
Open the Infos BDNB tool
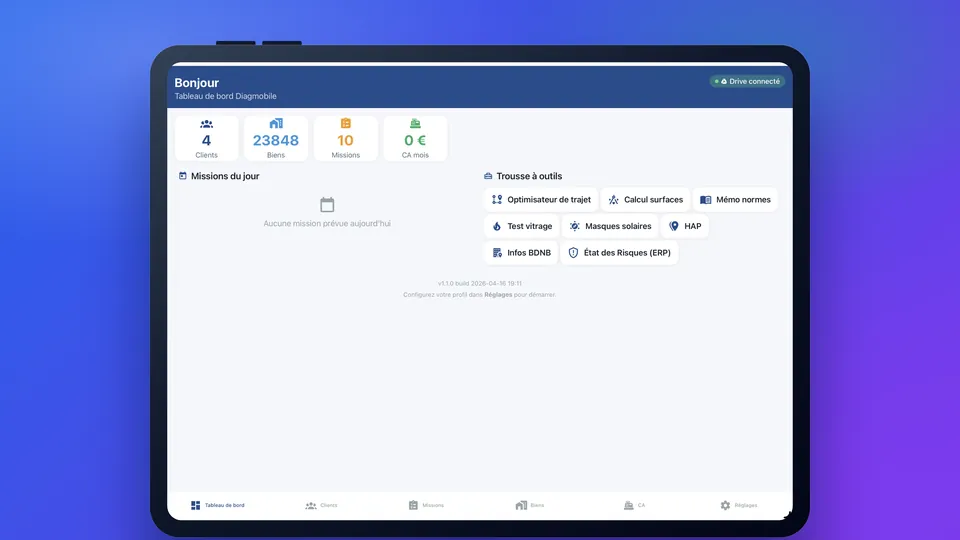521,252
